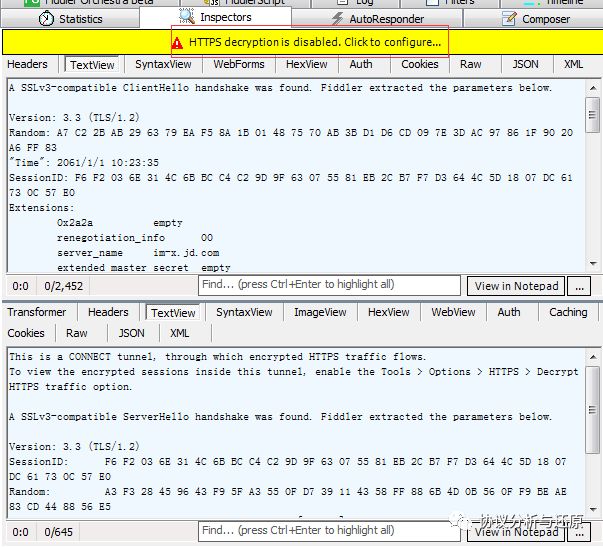Click request pane View in Notepad button
This screenshot has height=548, width=603.
pos(516,286)
